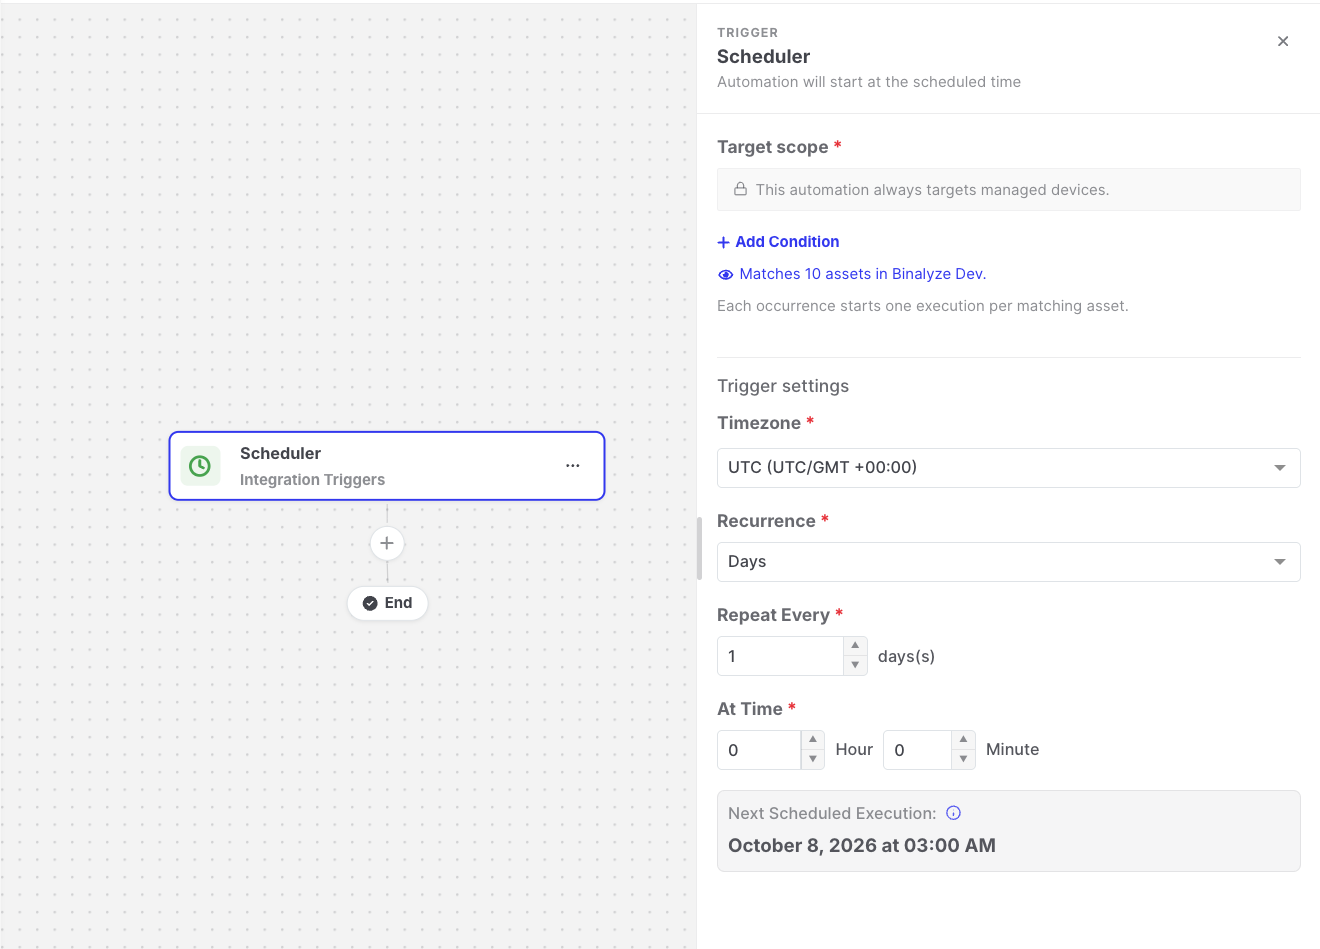Add a step with the plus button
Viewport: 1320px width, 949px height.
[x=387, y=543]
